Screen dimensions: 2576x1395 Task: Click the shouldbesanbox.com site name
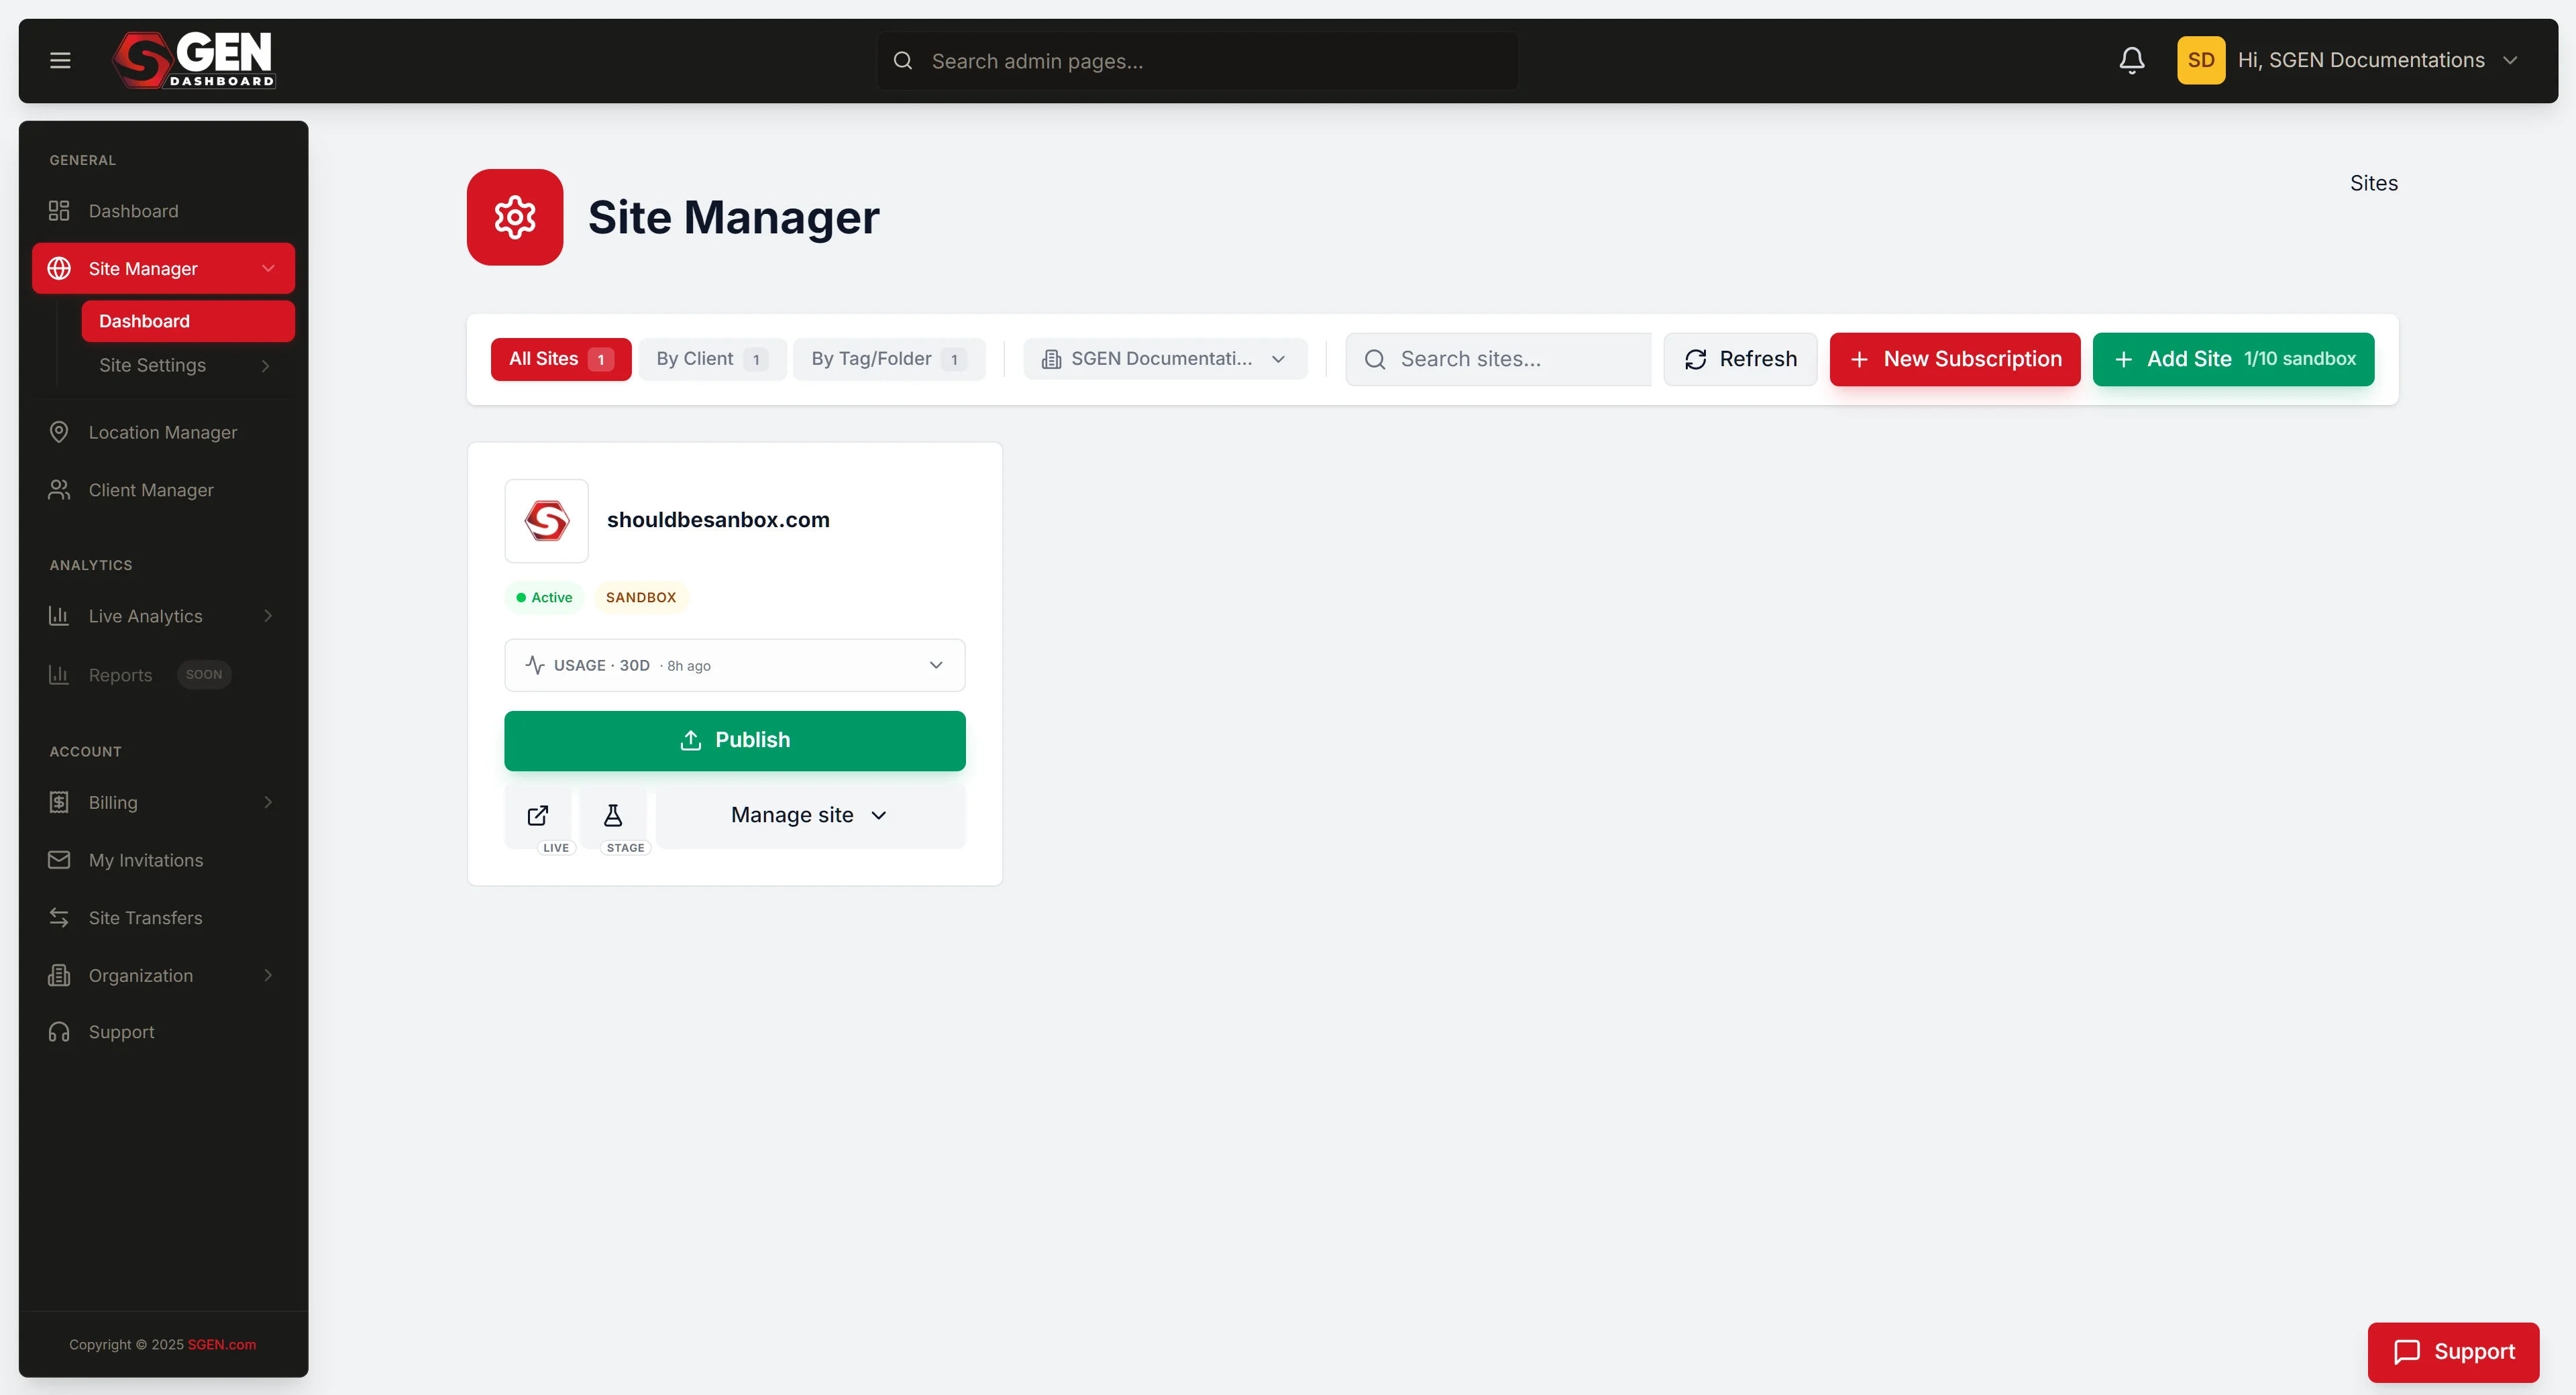718,520
